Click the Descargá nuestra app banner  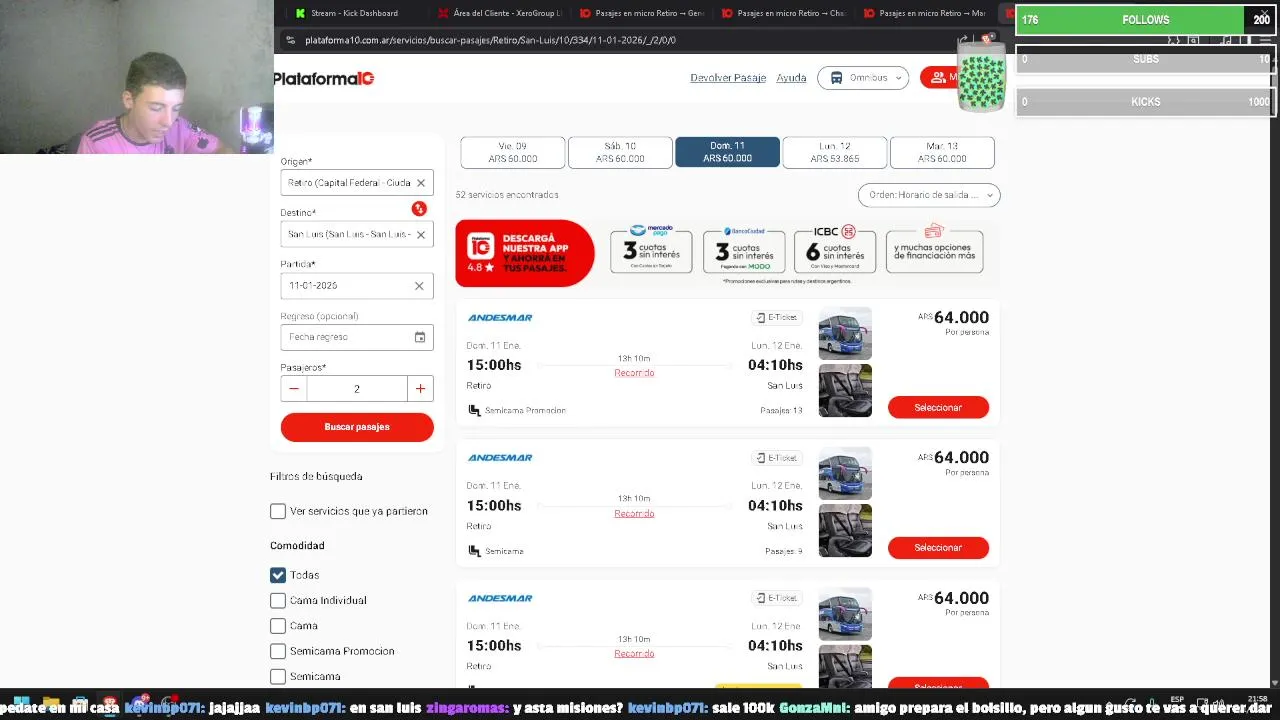point(525,253)
